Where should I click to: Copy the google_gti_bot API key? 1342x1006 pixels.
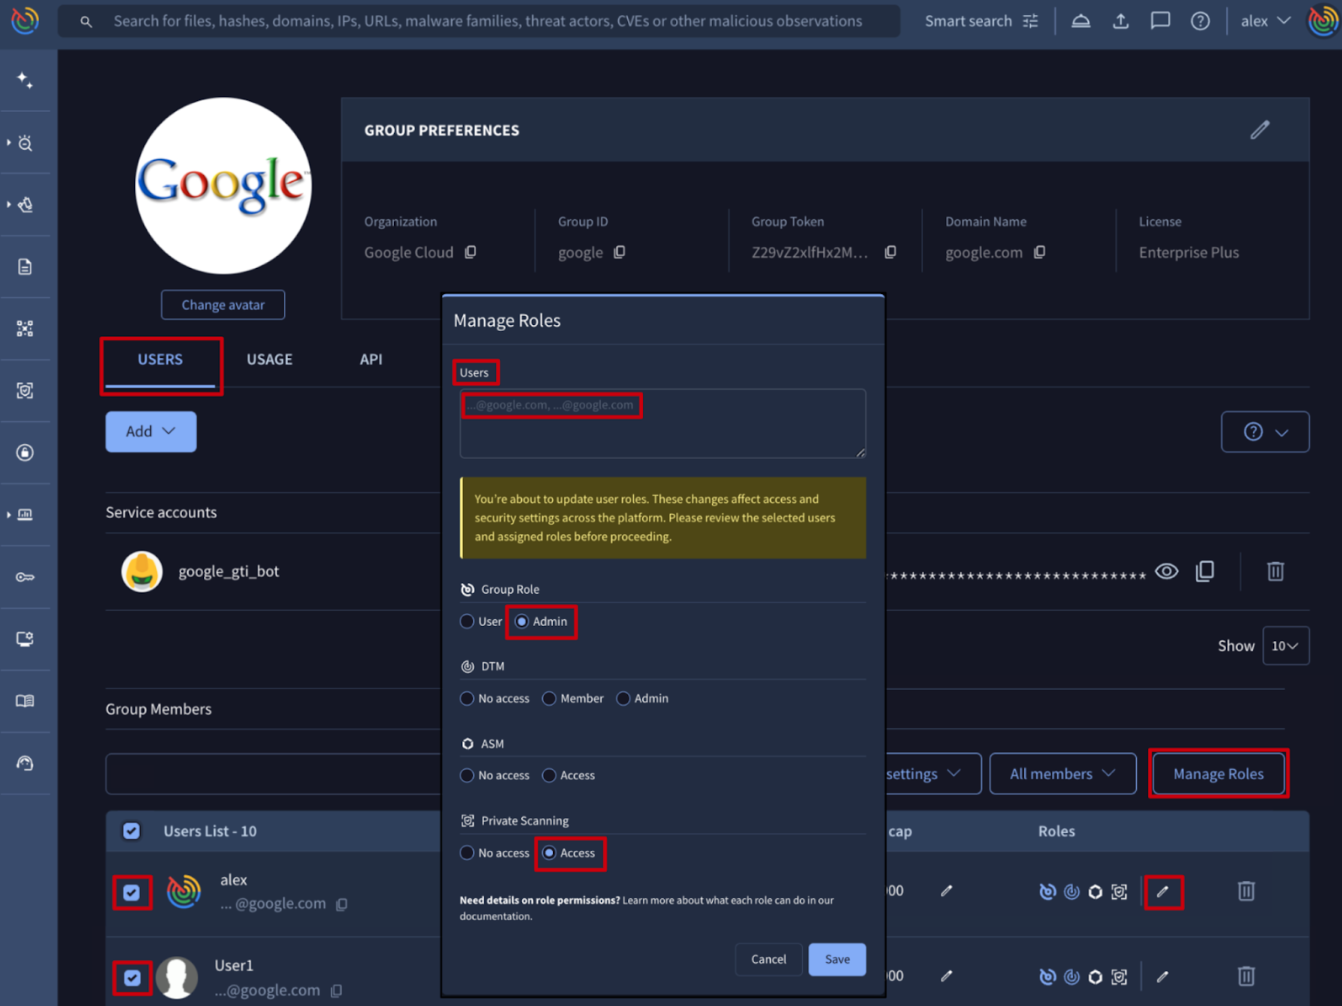pos(1205,571)
